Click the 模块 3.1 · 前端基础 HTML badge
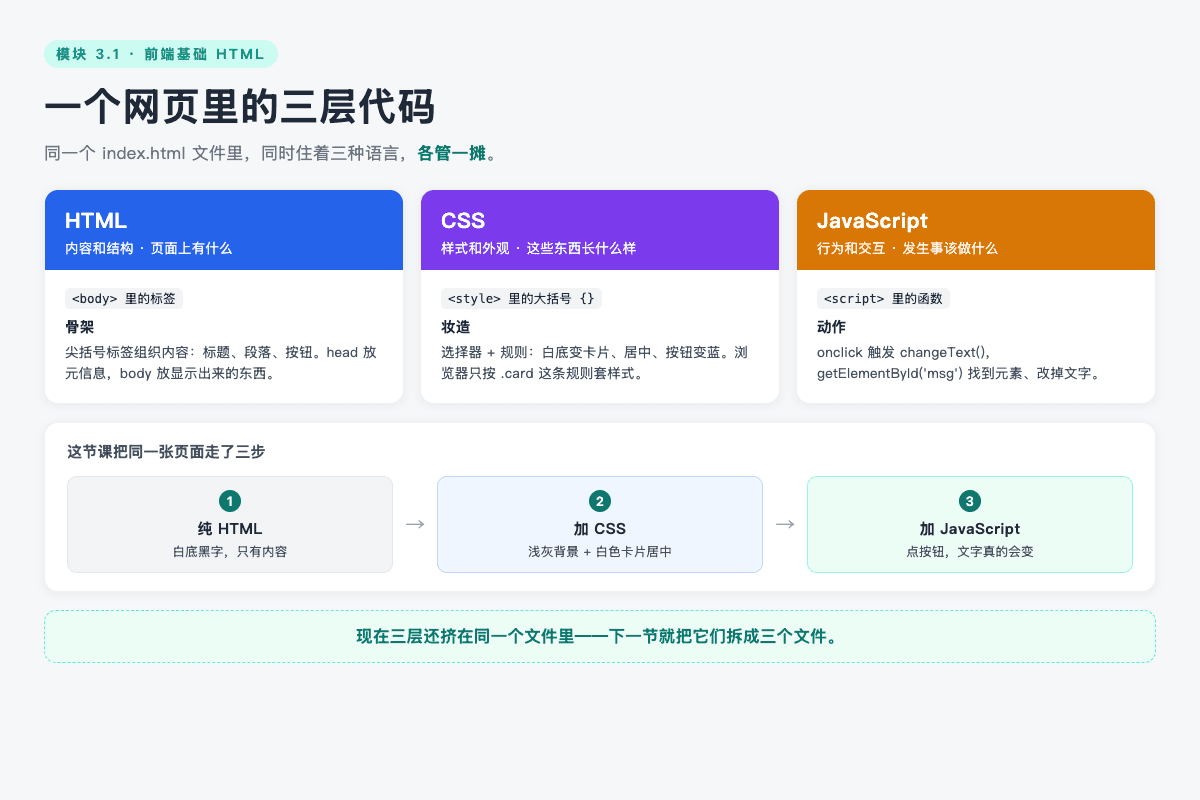 tap(161, 54)
